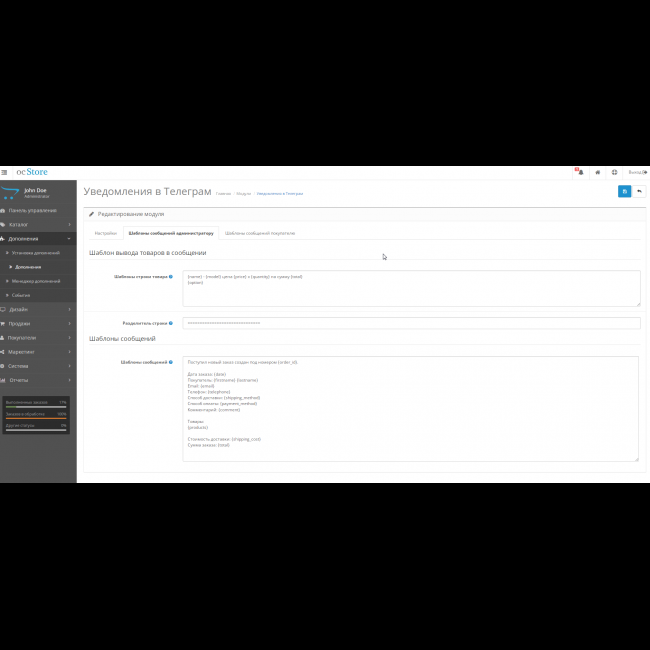Open the notifications bell
Screen dimensions: 650x650
(x=579, y=172)
